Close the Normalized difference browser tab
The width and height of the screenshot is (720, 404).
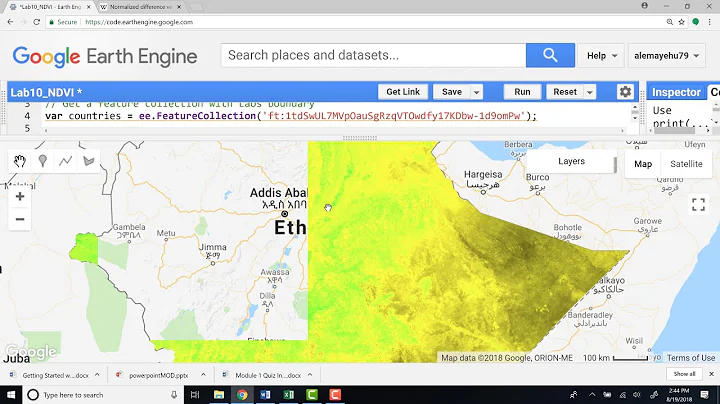point(179,7)
